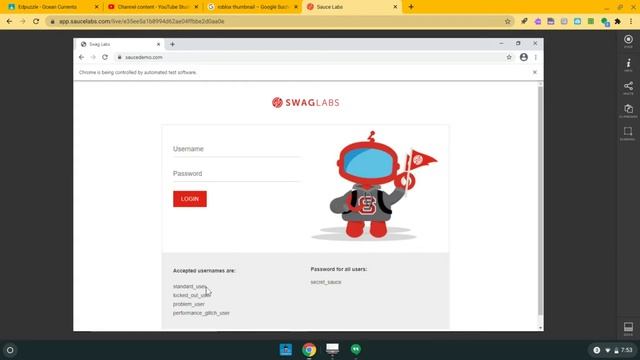This screenshot has height=360, width=640.
Task: Click the Password input field
Action: point(236,174)
